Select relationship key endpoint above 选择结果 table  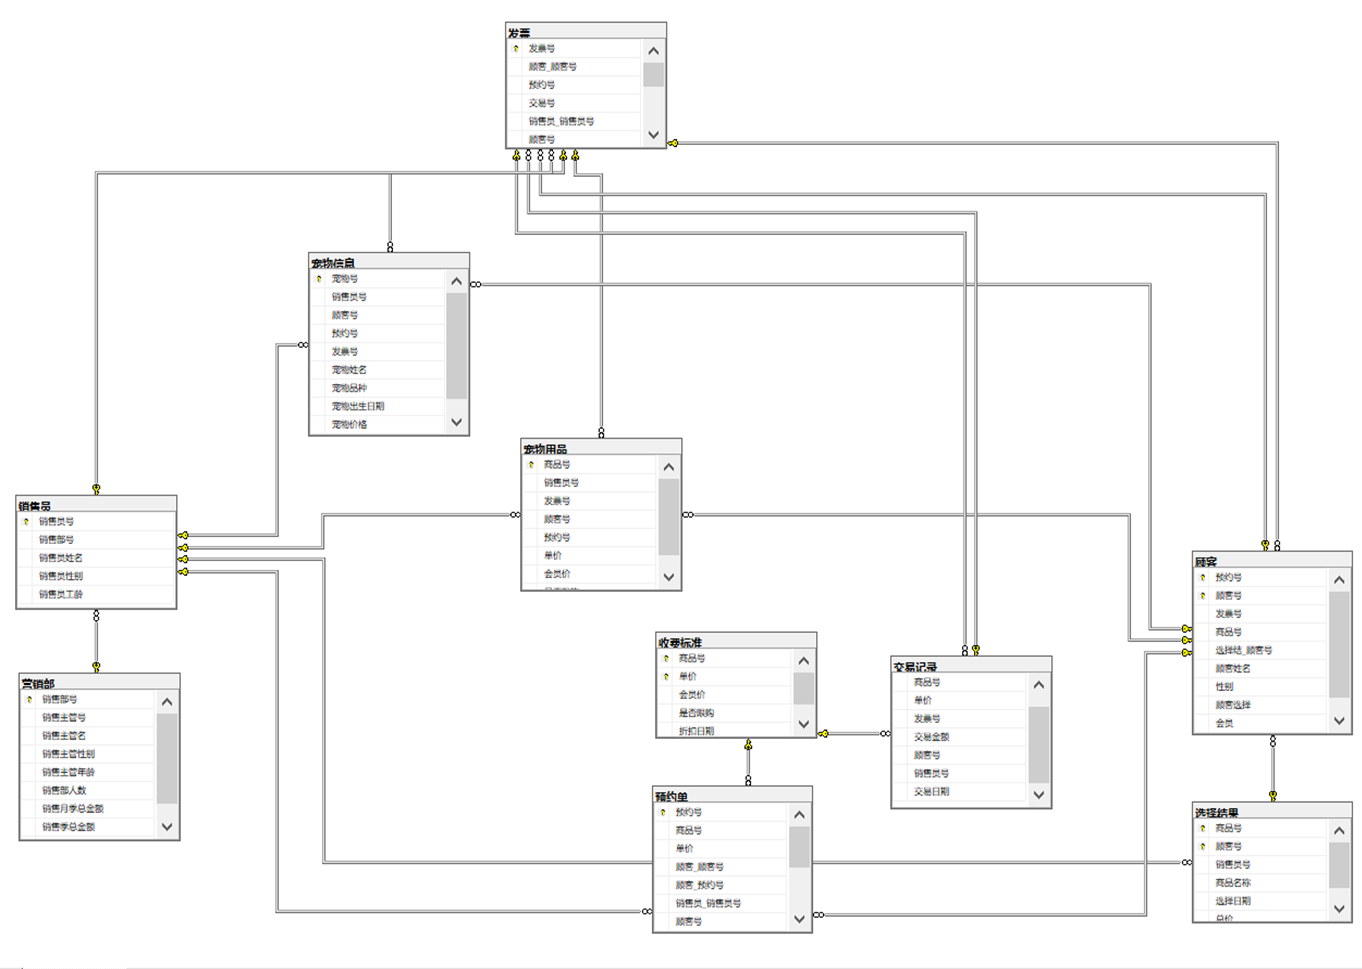(x=1273, y=796)
